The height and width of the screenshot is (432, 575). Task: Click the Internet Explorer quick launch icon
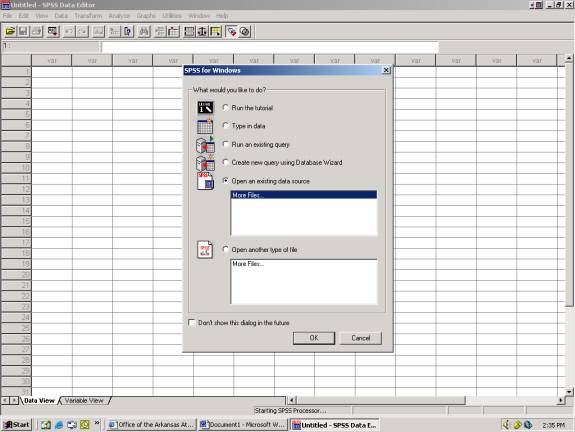point(59,425)
